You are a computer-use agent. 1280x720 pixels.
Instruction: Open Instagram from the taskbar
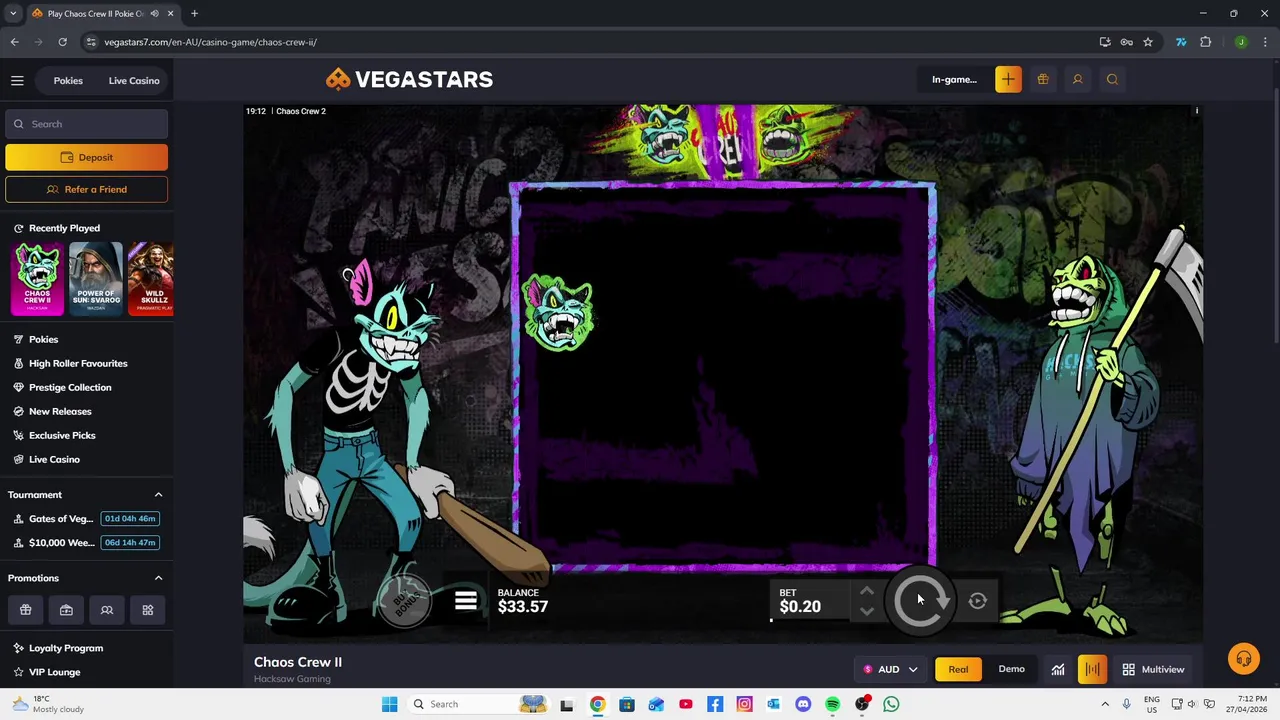click(x=744, y=704)
